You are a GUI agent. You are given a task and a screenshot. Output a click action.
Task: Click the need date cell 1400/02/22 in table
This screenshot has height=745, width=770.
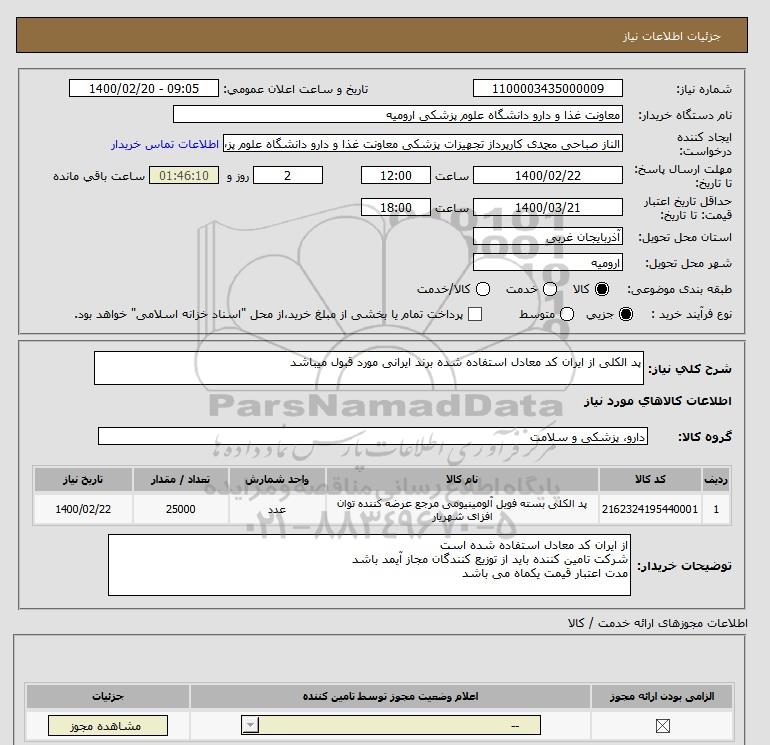coord(83,509)
